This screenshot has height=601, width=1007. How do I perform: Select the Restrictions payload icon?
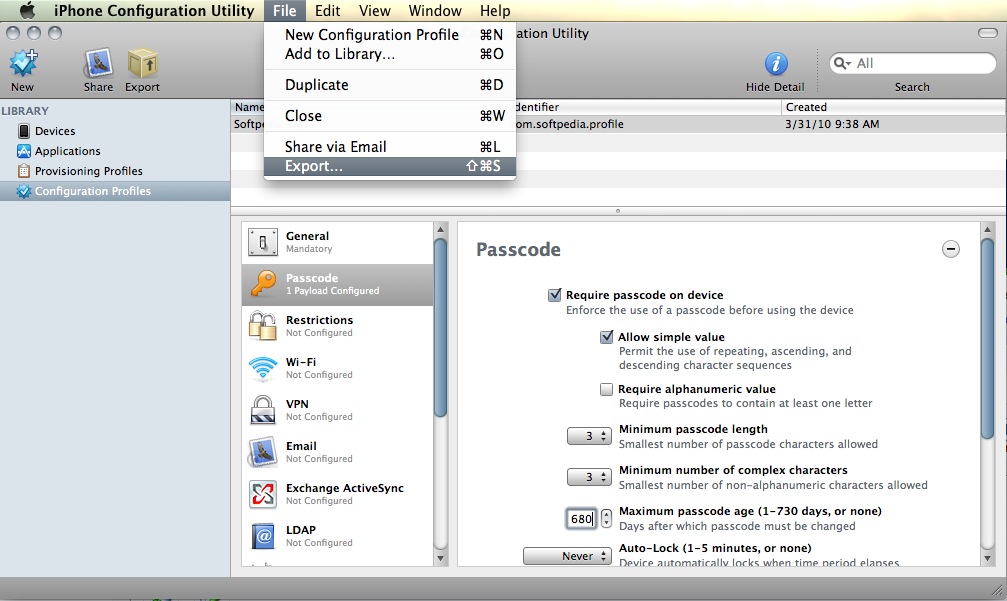[x=263, y=326]
